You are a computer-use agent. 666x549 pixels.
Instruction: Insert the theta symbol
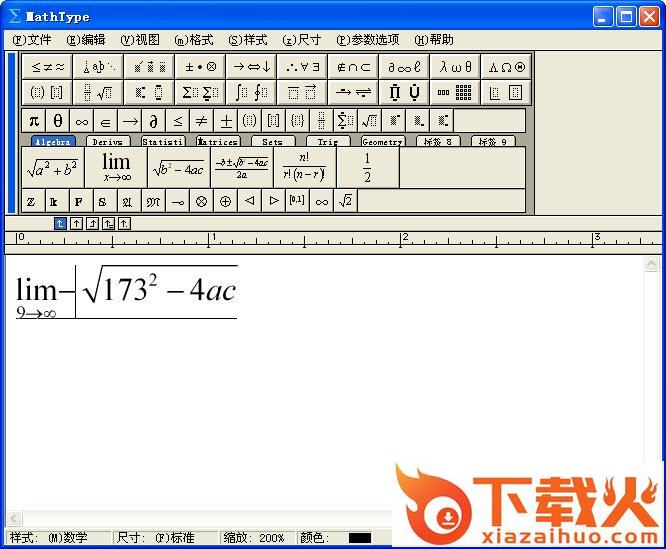click(x=58, y=121)
